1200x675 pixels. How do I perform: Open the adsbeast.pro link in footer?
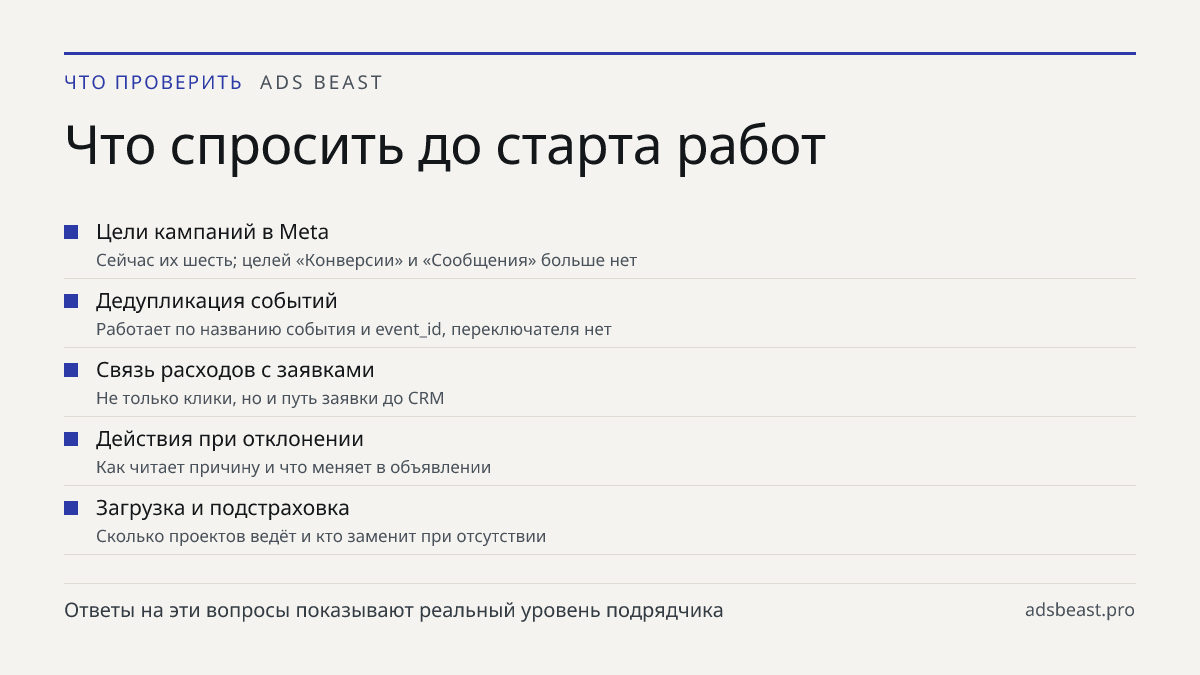(x=1080, y=610)
